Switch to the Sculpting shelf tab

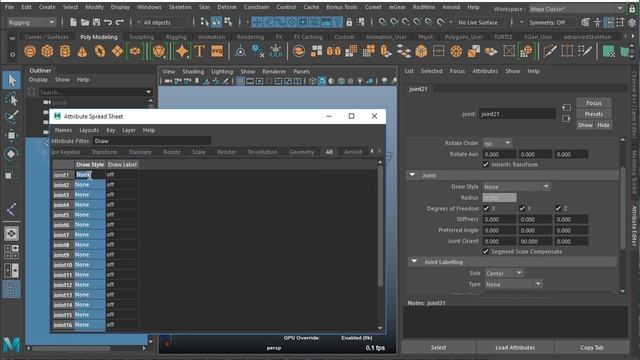click(x=142, y=37)
